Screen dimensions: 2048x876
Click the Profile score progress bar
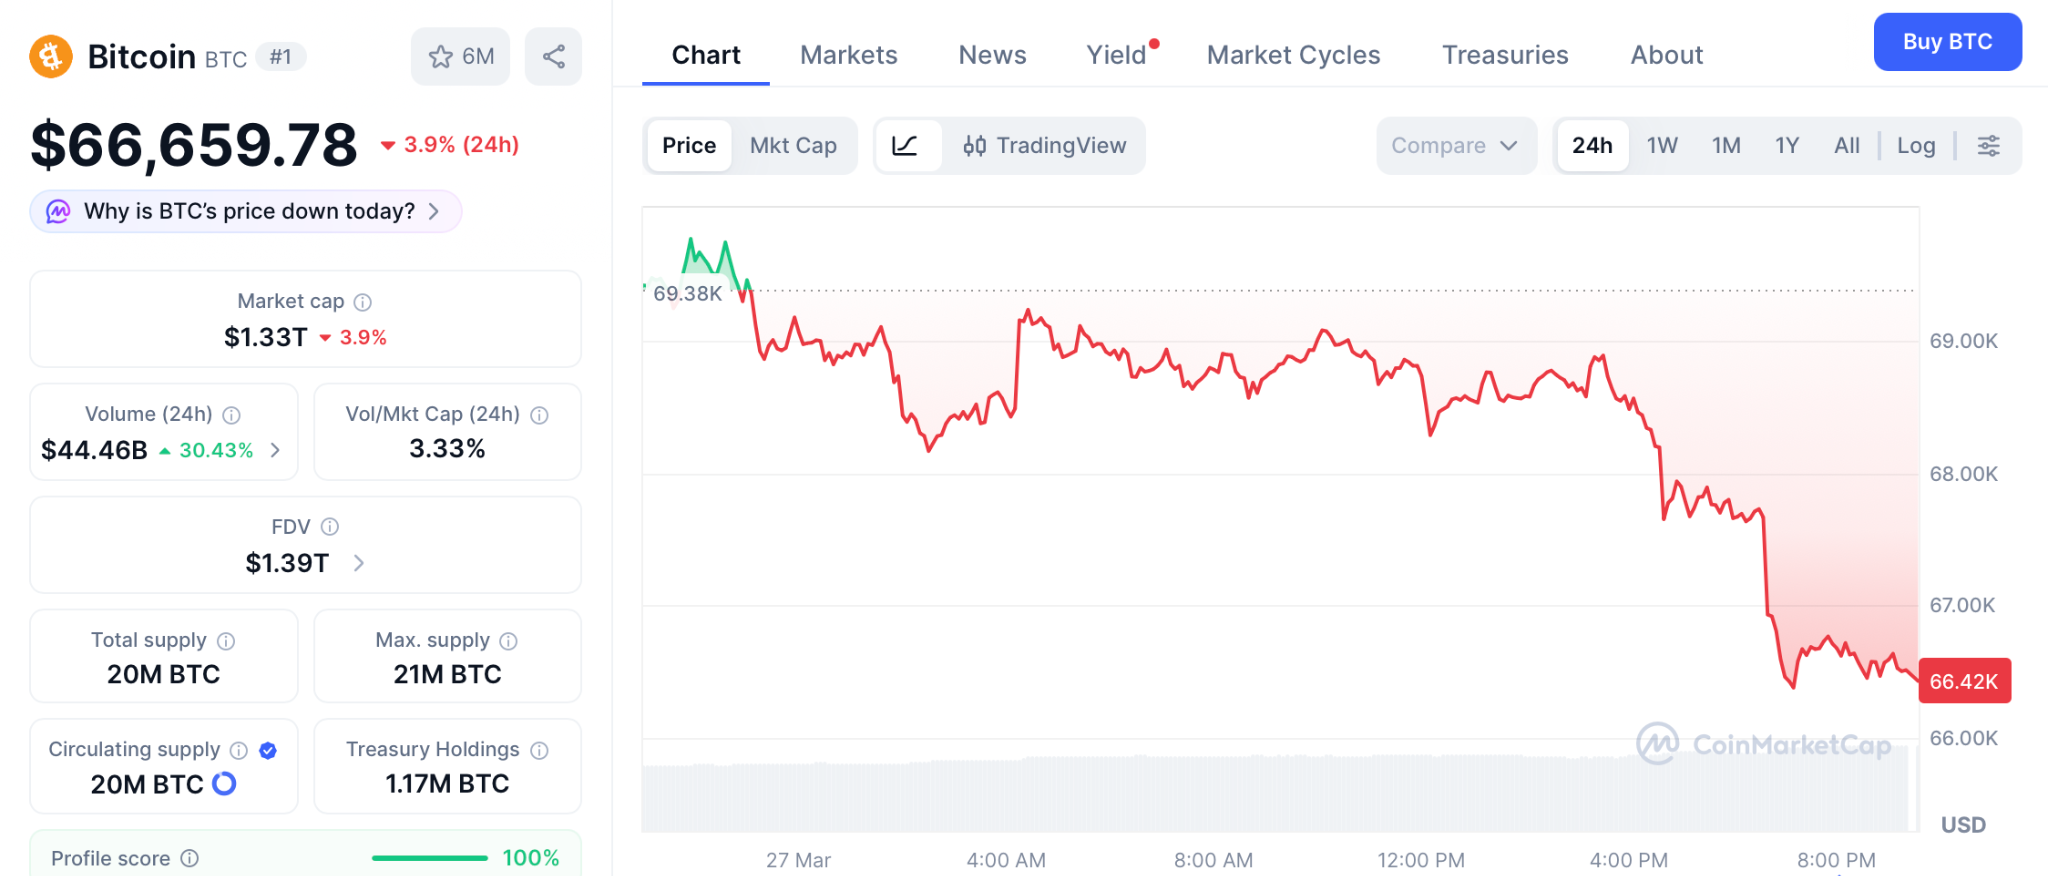click(x=429, y=858)
